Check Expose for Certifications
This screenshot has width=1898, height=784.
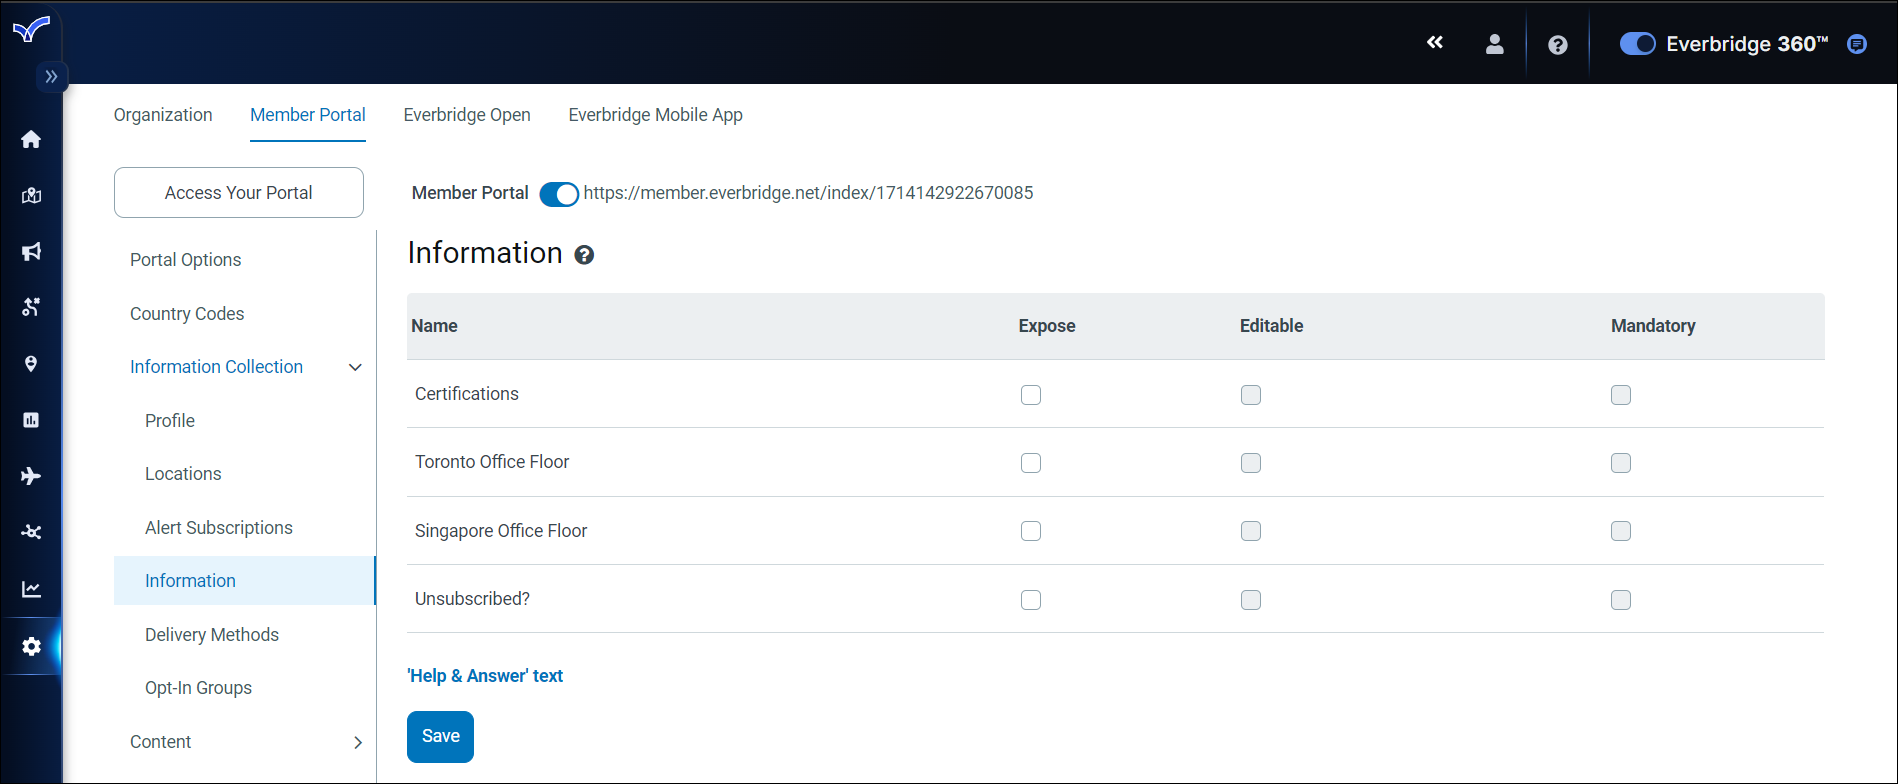click(x=1031, y=395)
